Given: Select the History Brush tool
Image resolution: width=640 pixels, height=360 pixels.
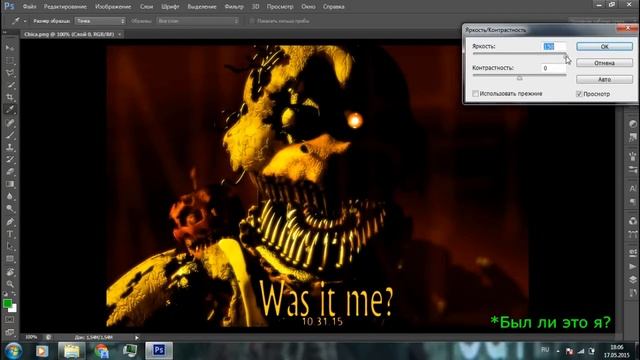Looking at the screenshot, I should pos(10,159).
